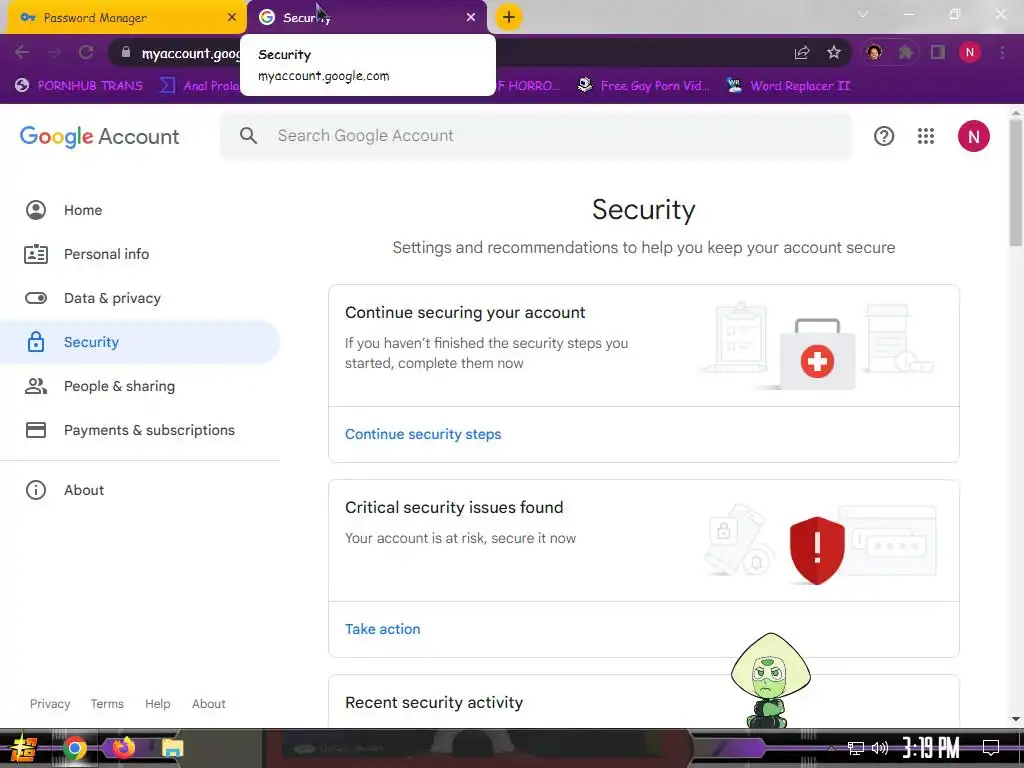Toggle the browser side panel
This screenshot has height=768, width=1024.
(x=938, y=52)
